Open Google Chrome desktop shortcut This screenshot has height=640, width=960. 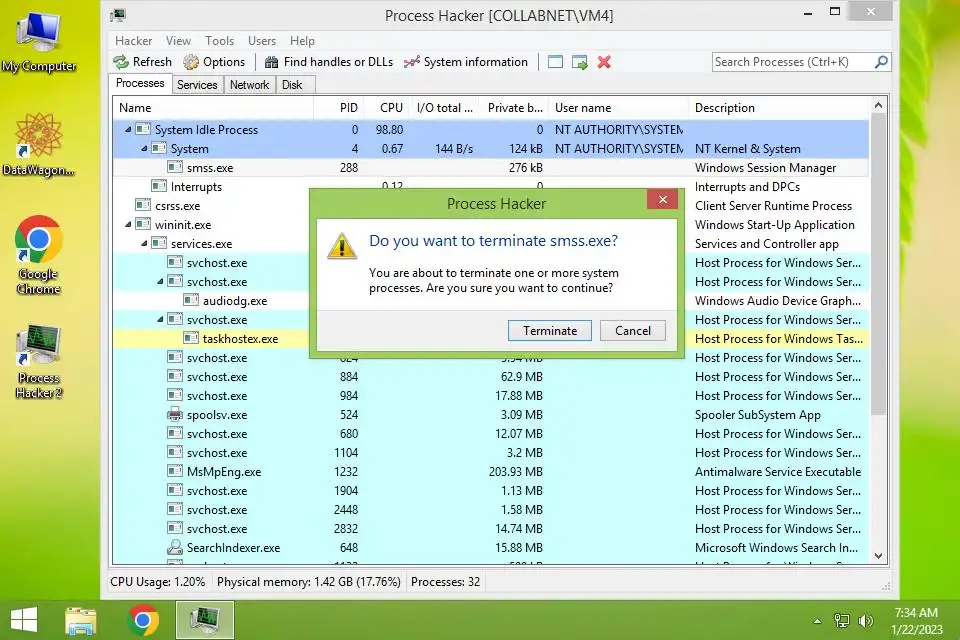click(39, 255)
